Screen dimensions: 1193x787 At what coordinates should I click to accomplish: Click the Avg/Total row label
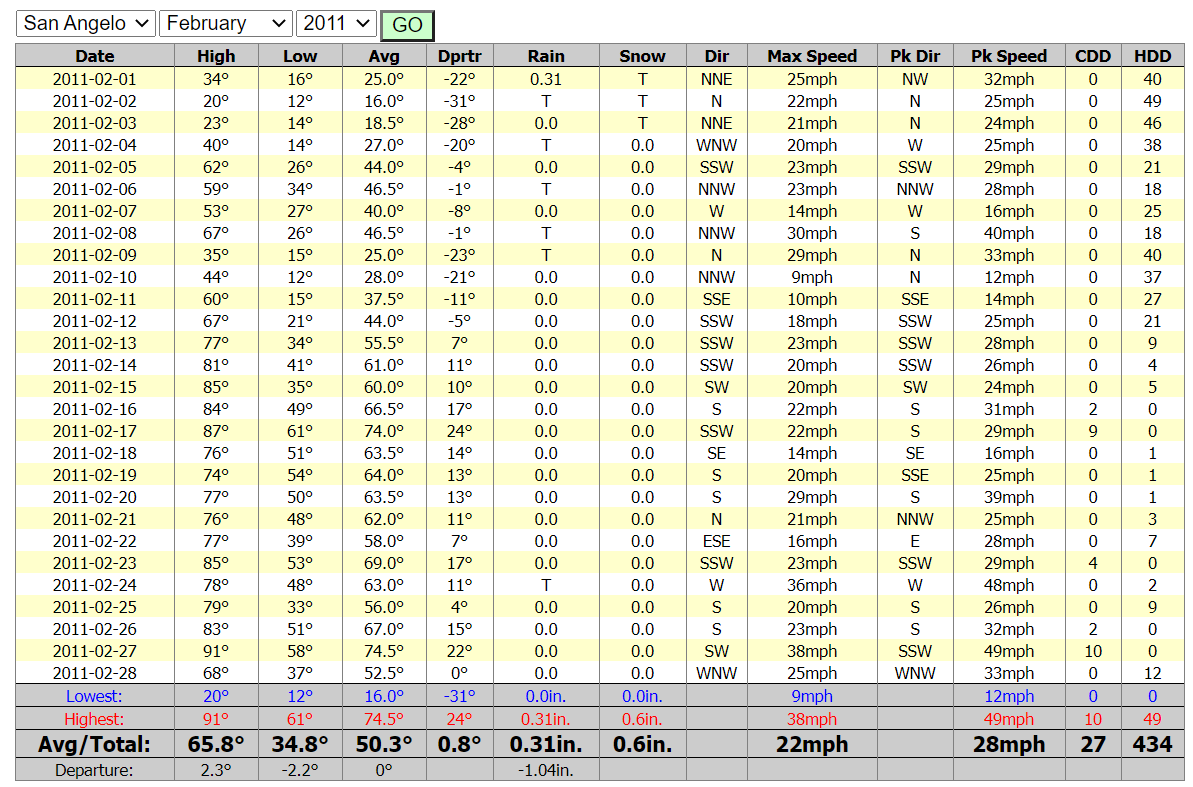[95, 744]
